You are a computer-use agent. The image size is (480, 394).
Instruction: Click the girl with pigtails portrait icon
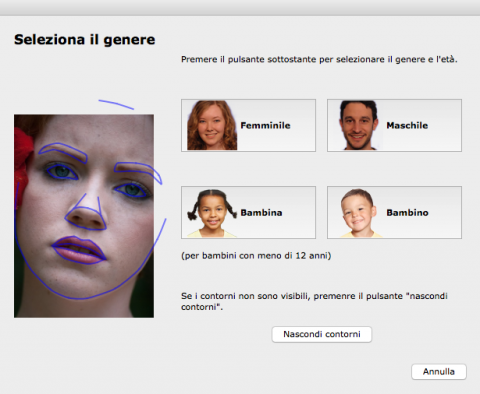click(212, 213)
